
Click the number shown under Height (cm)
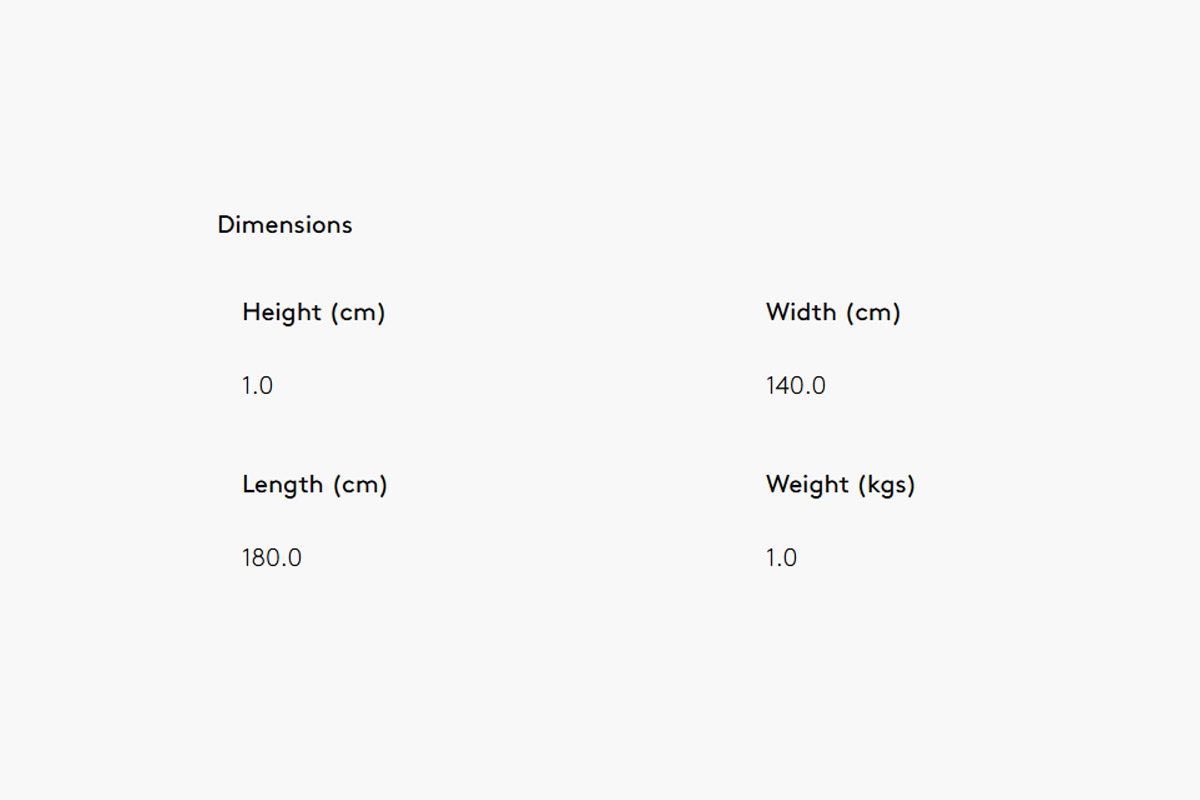click(257, 386)
